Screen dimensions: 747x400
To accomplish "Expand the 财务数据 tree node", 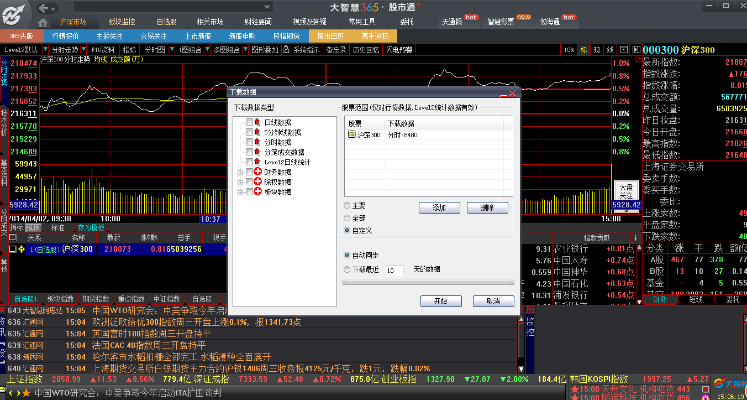I will click(x=237, y=171).
